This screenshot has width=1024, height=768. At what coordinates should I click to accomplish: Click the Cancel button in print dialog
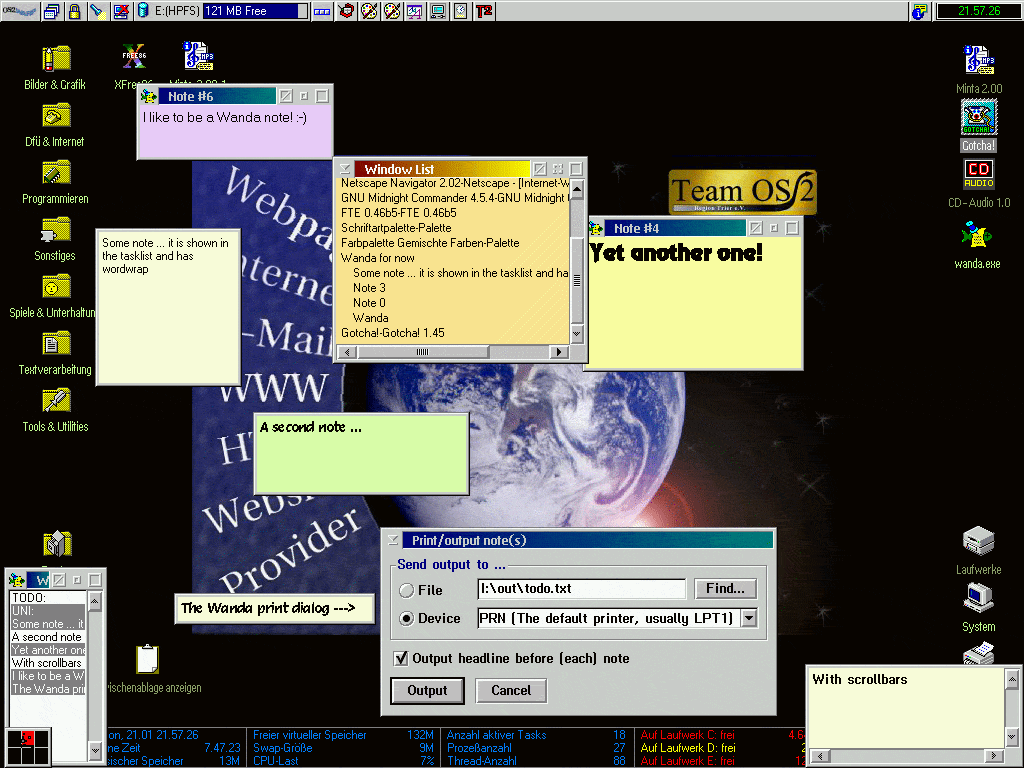[511, 690]
